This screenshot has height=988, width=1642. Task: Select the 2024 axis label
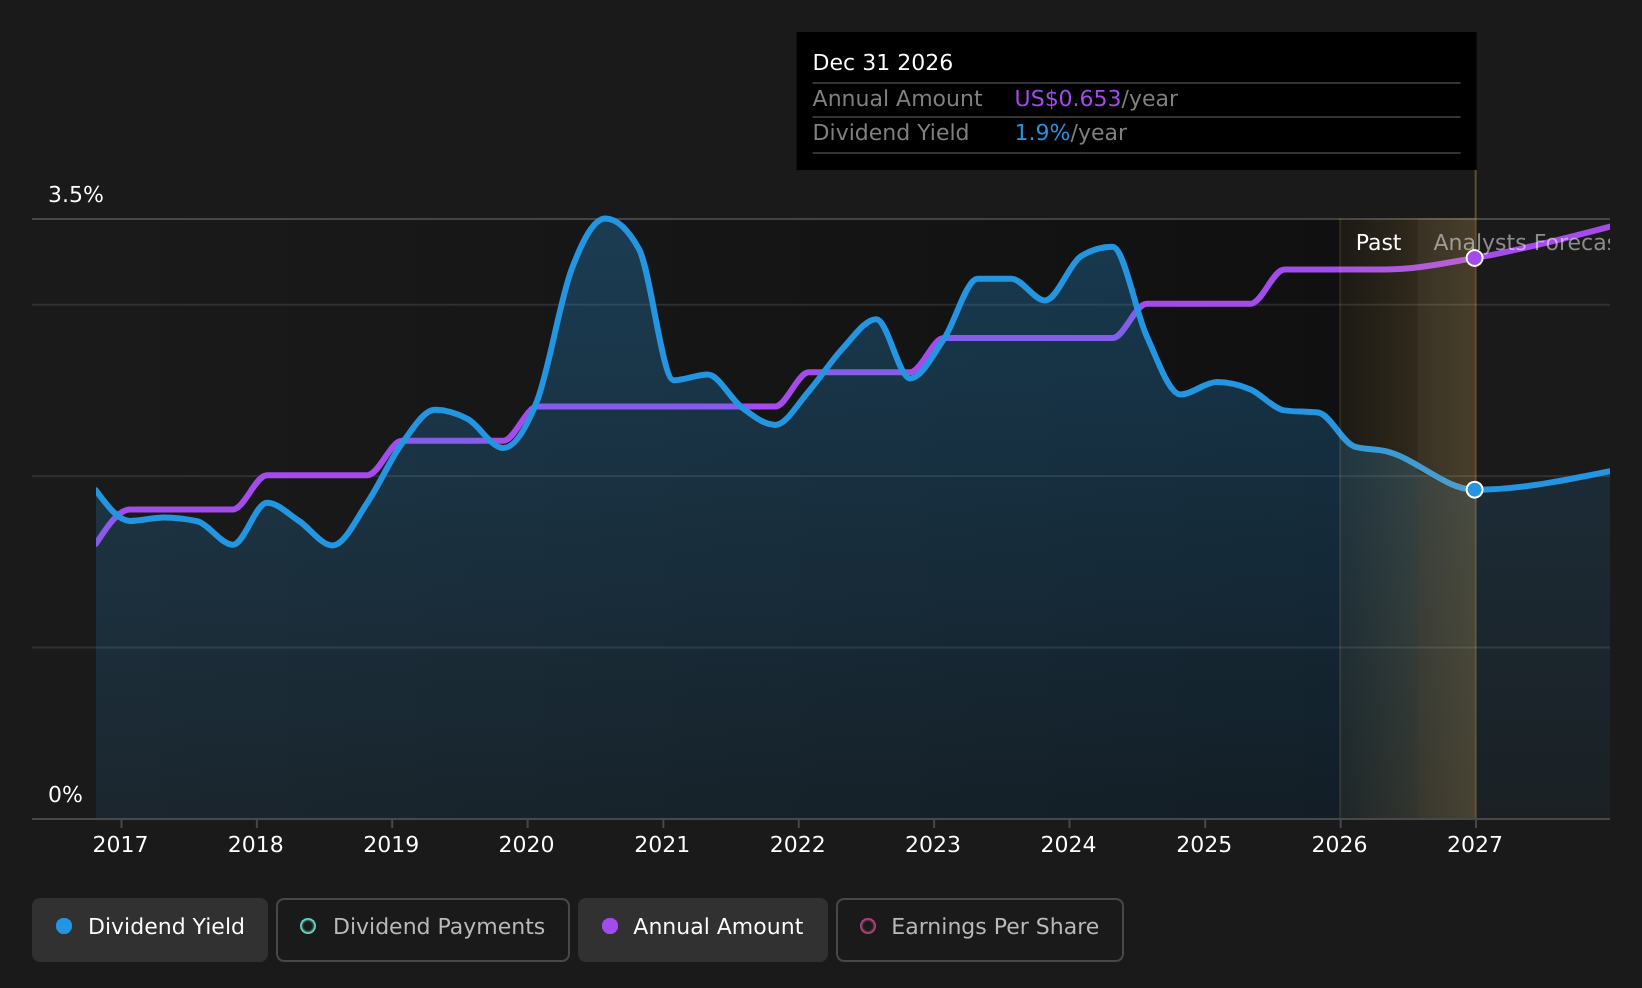pyautogui.click(x=1069, y=845)
